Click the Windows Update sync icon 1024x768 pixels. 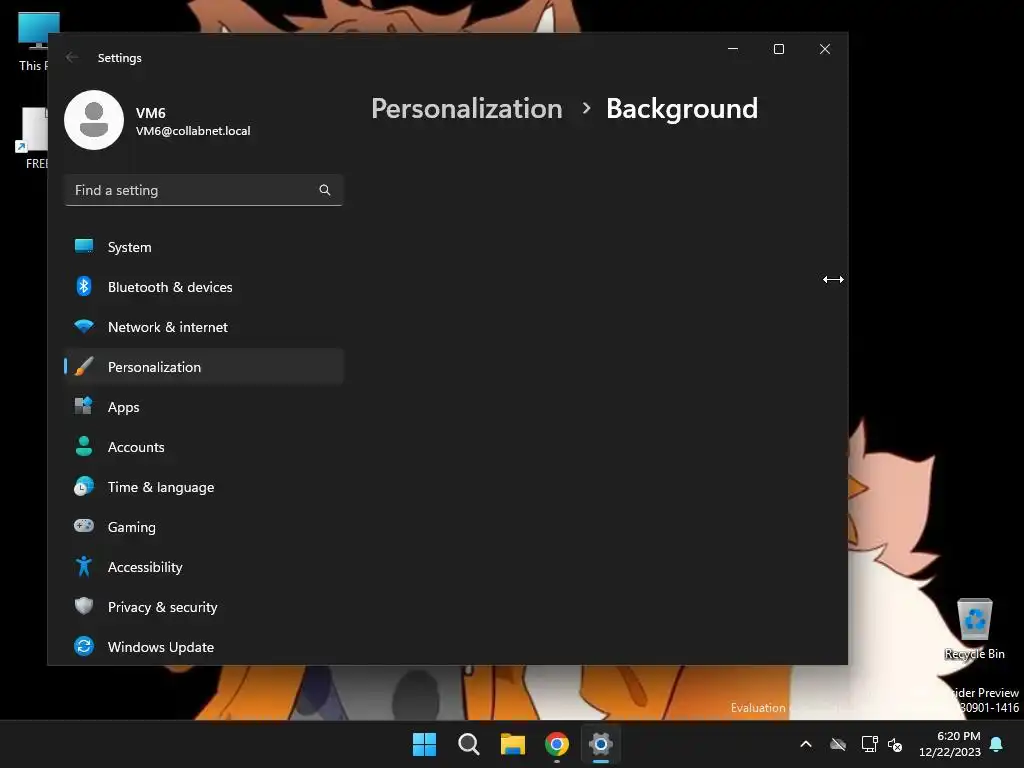pyautogui.click(x=84, y=646)
